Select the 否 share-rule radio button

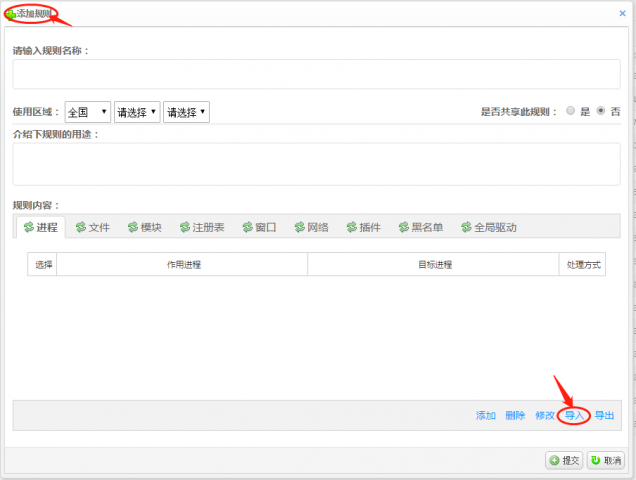(x=601, y=112)
